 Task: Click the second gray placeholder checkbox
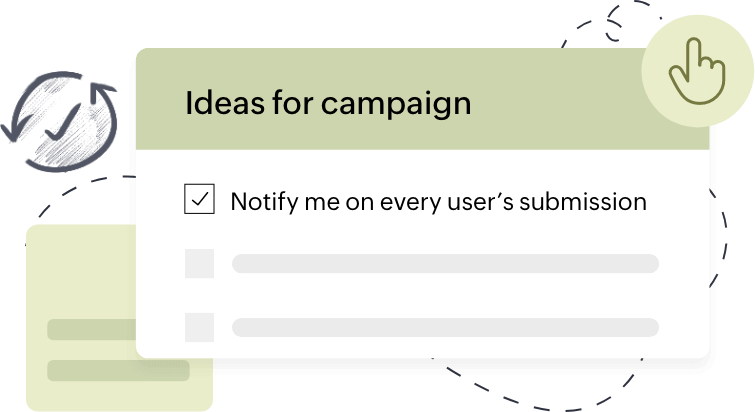199,327
